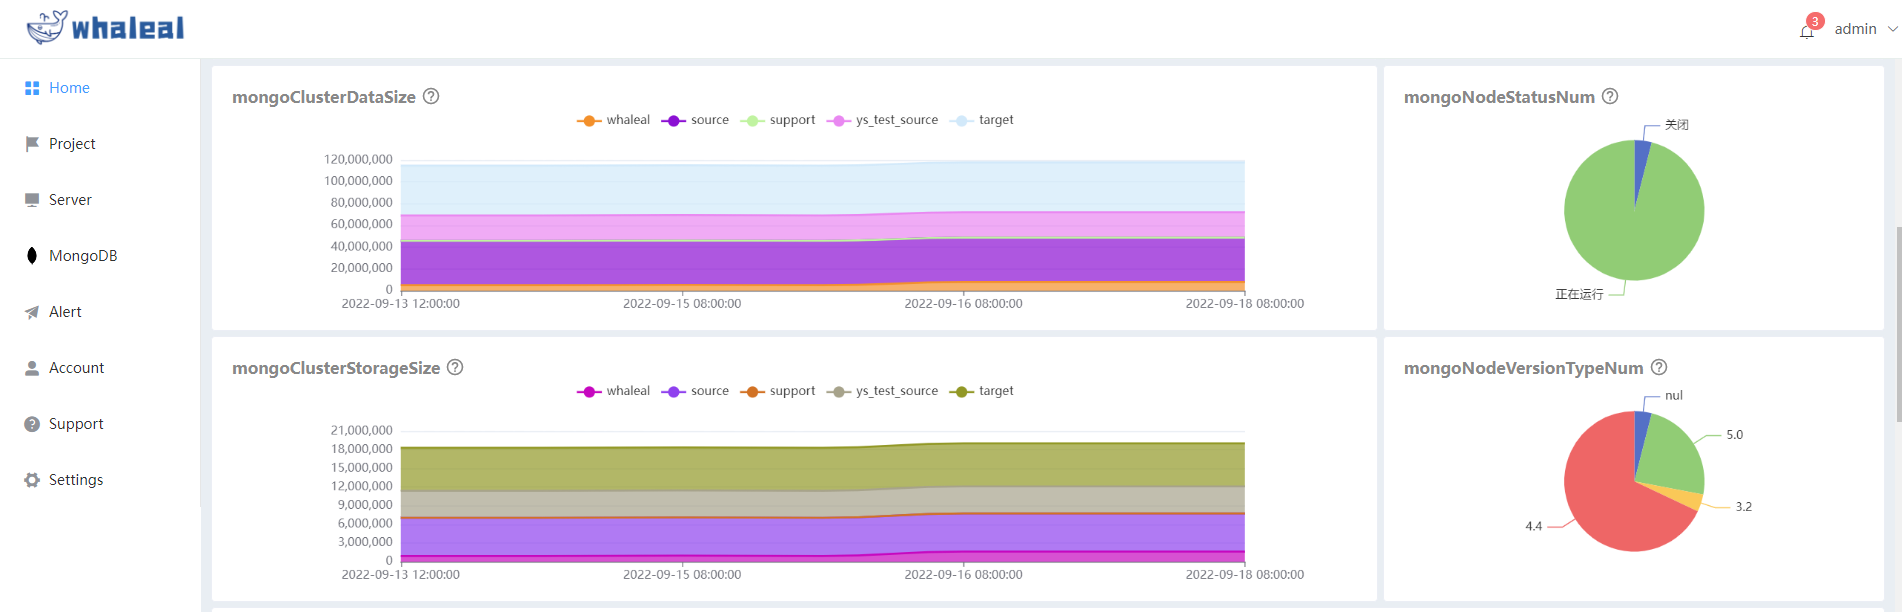Image resolution: width=1902 pixels, height=612 pixels.
Task: Click the mongoNodeStatusNum chart title
Action: [x=1499, y=97]
